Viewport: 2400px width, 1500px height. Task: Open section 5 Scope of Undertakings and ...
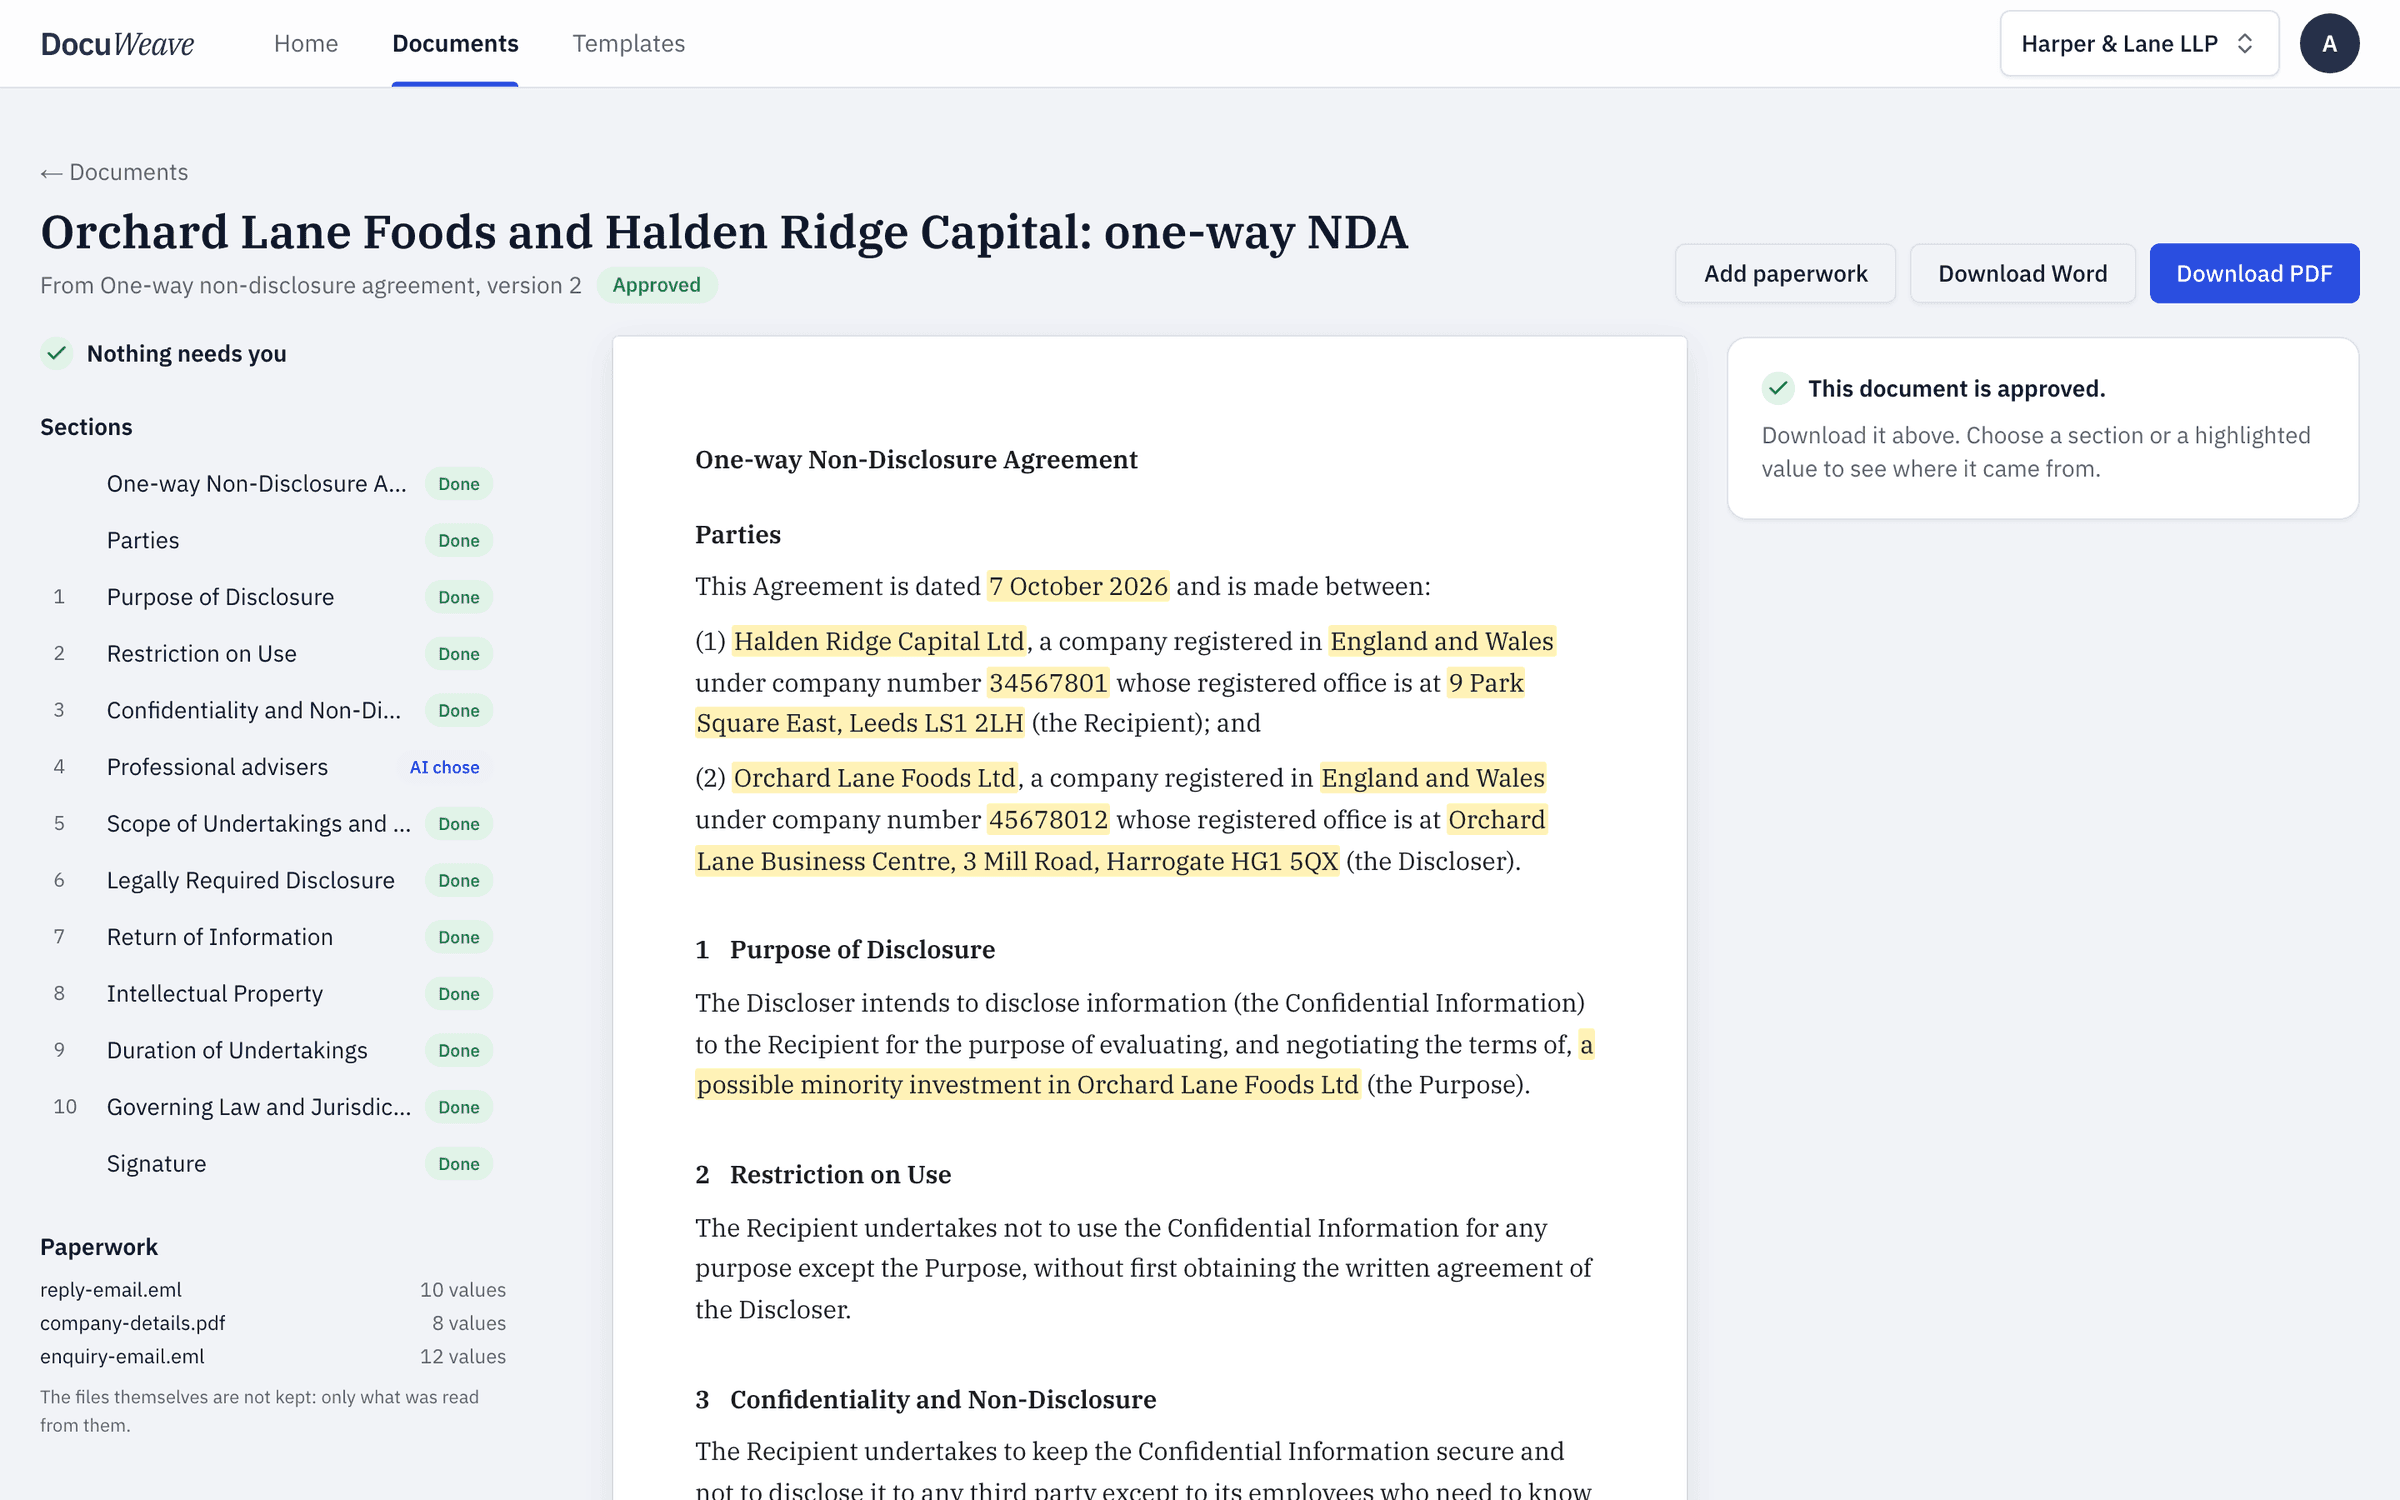point(273,824)
